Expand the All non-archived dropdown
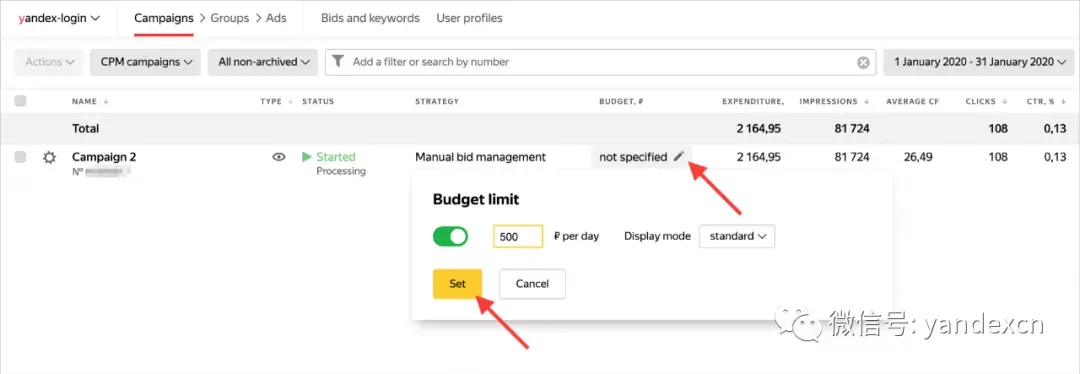The width and height of the screenshot is (1080, 374). [263, 62]
